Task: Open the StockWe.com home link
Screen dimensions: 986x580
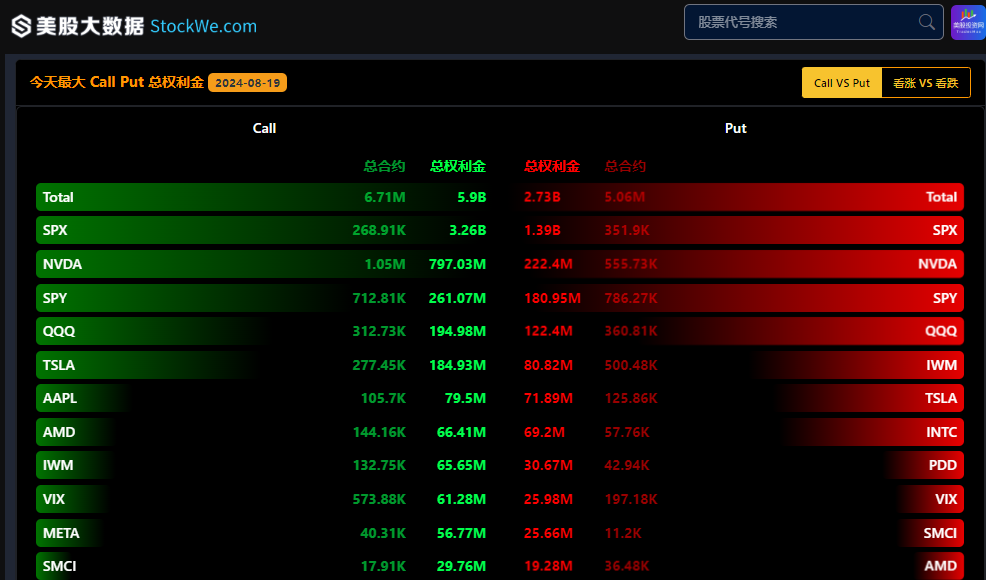Action: click(x=203, y=26)
